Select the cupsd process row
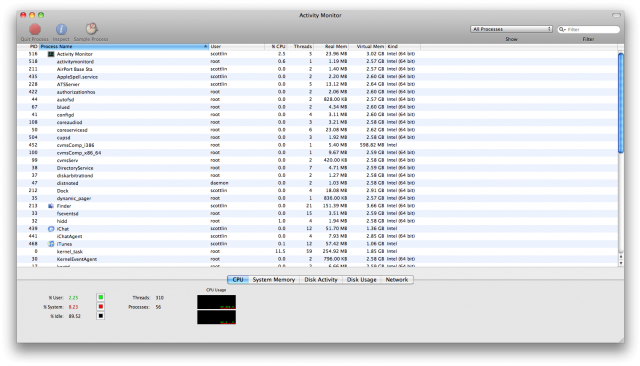 tap(317, 138)
